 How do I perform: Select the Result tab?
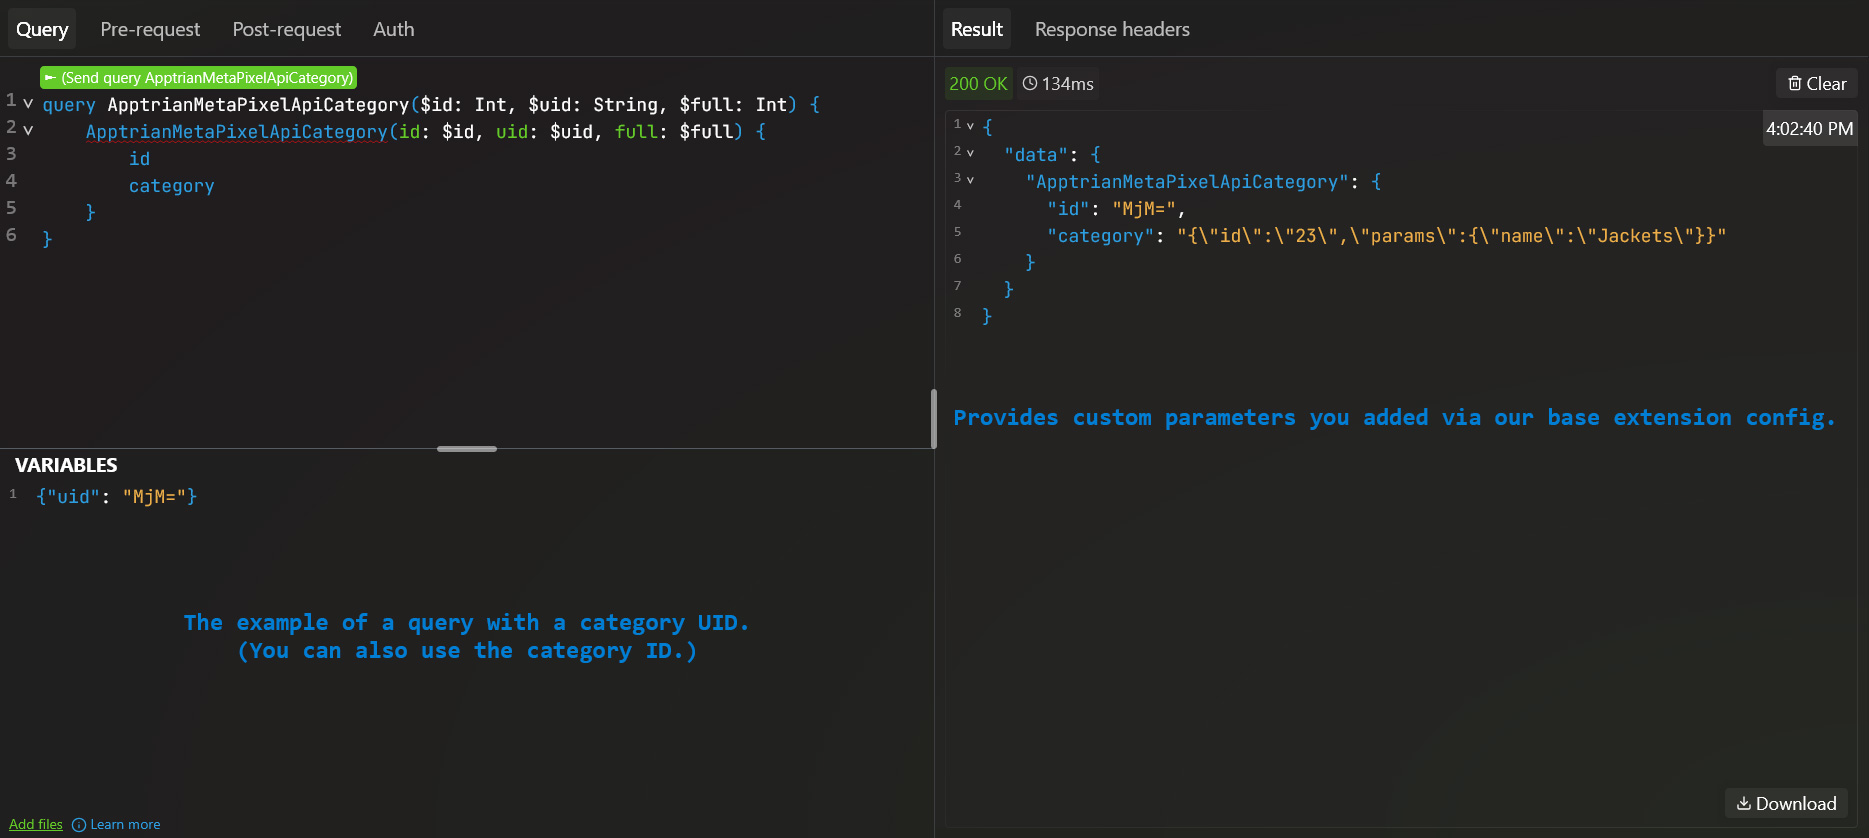pyautogui.click(x=977, y=29)
